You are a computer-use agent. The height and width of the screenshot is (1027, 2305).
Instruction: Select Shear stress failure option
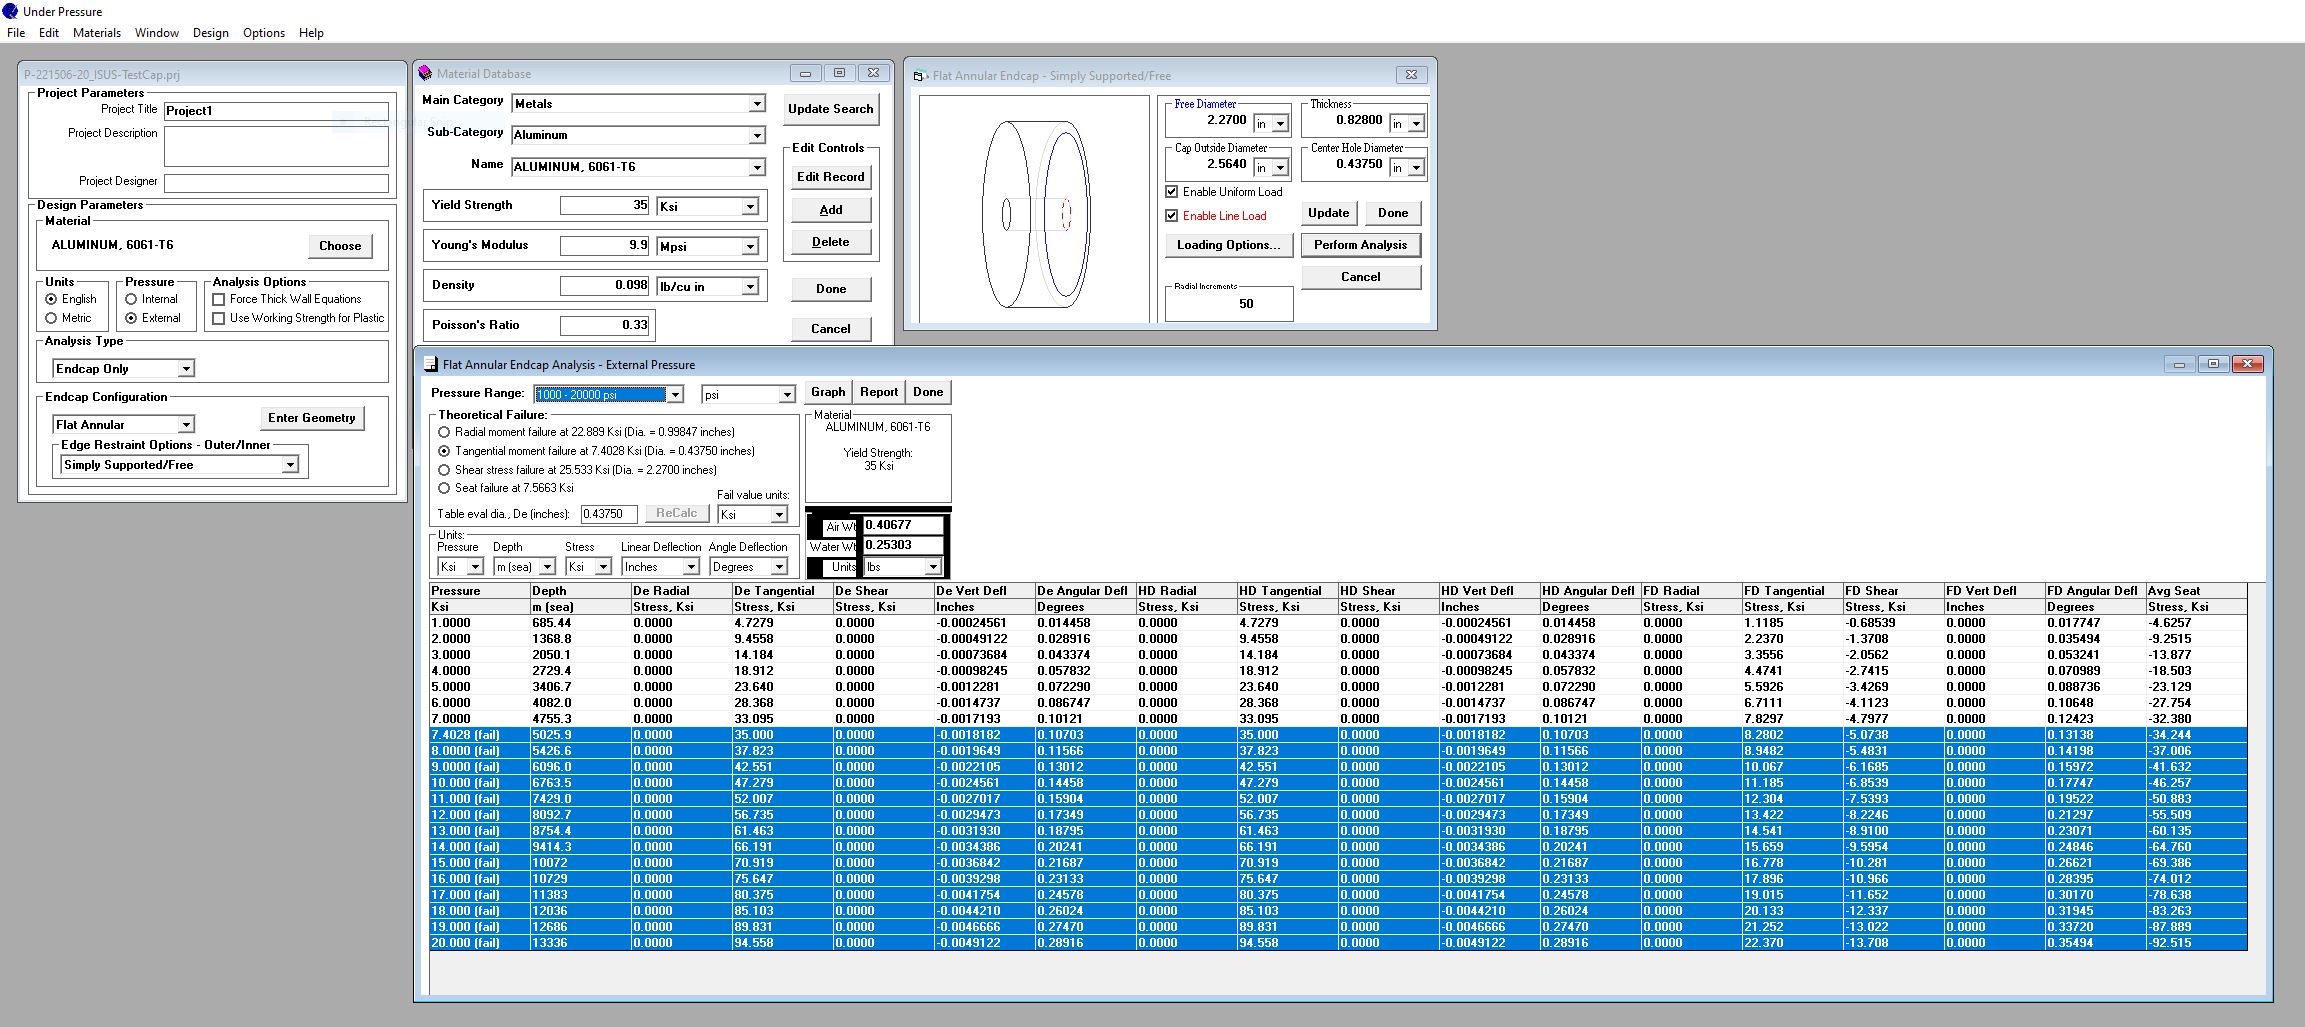click(444, 470)
